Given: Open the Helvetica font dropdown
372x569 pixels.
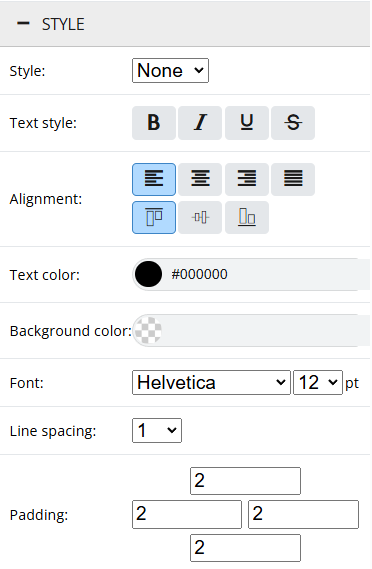Looking at the screenshot, I should (211, 382).
